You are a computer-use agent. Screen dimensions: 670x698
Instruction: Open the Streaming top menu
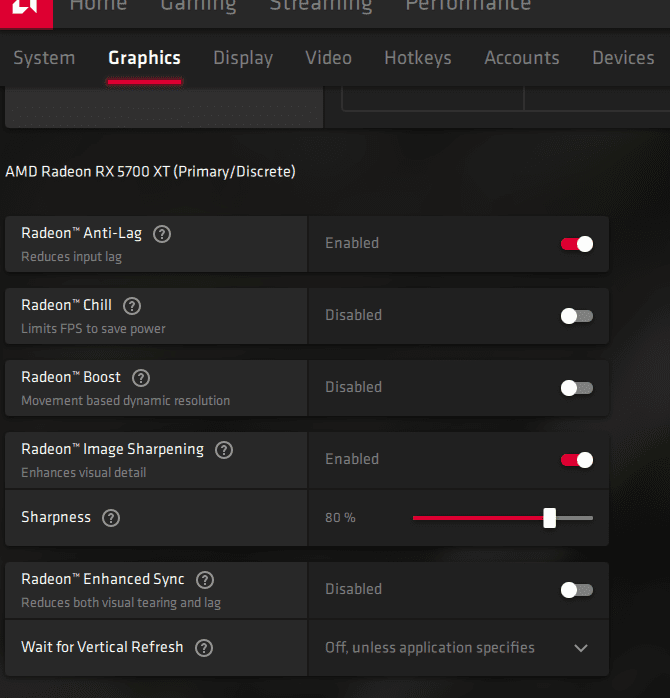pyautogui.click(x=321, y=6)
